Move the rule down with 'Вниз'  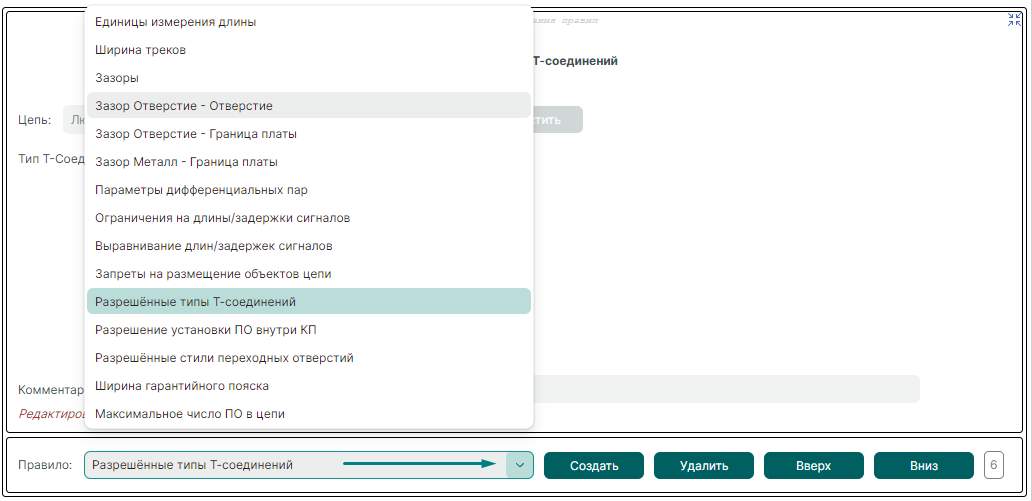(923, 465)
